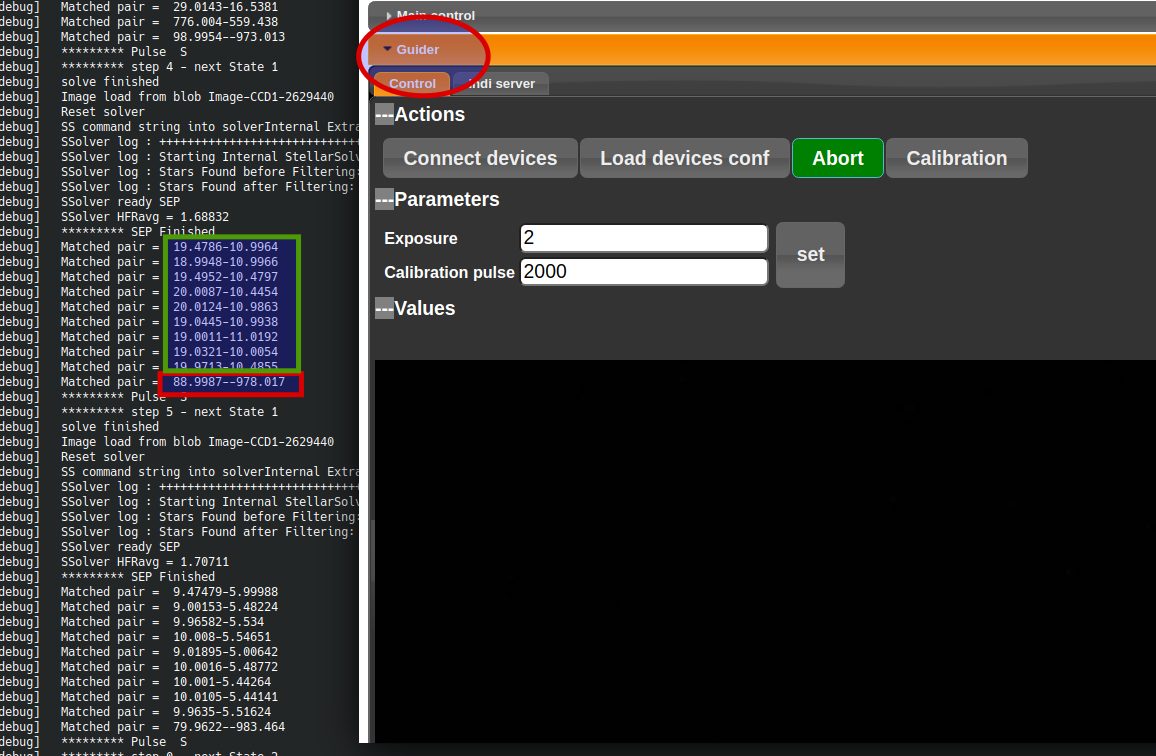Select log line 'SSolver HFRavg = 1.70711'

click(144, 562)
